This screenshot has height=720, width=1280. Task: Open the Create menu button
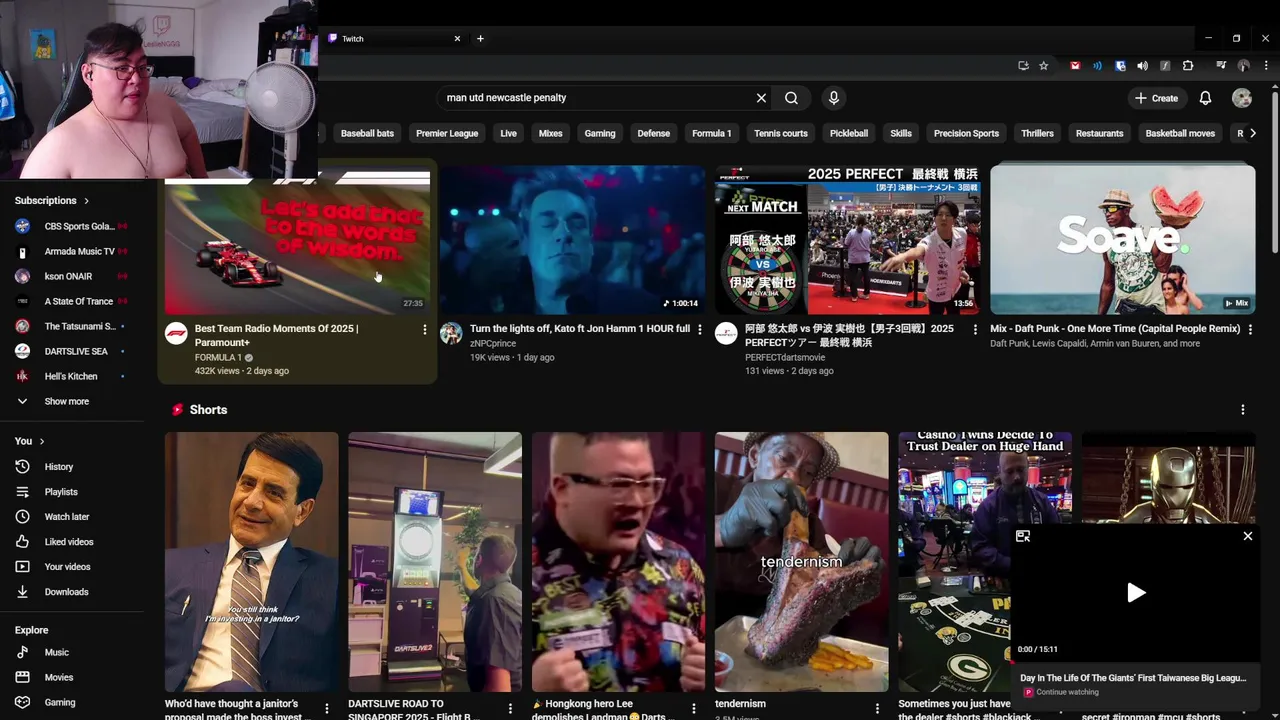(x=1156, y=98)
